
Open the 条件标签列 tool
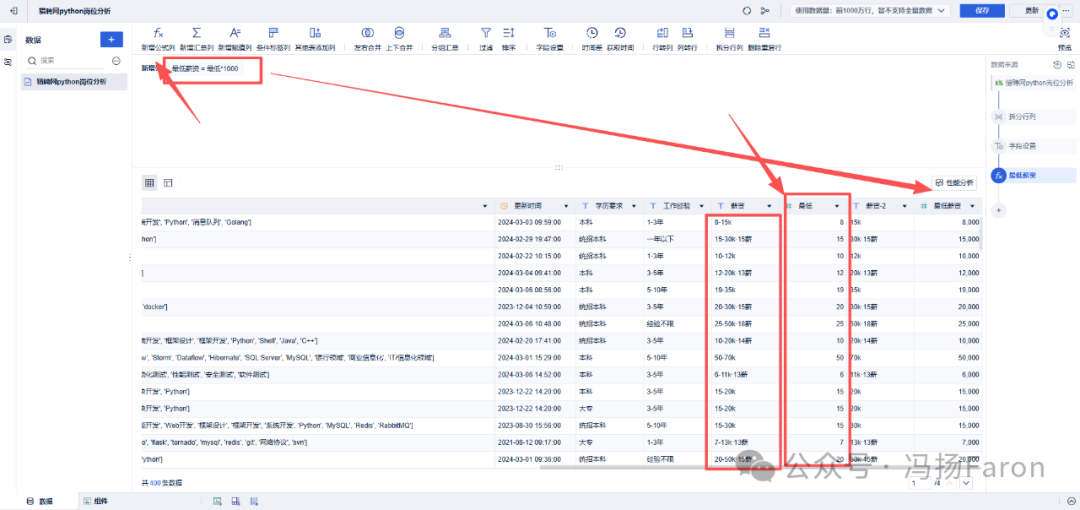point(273,39)
